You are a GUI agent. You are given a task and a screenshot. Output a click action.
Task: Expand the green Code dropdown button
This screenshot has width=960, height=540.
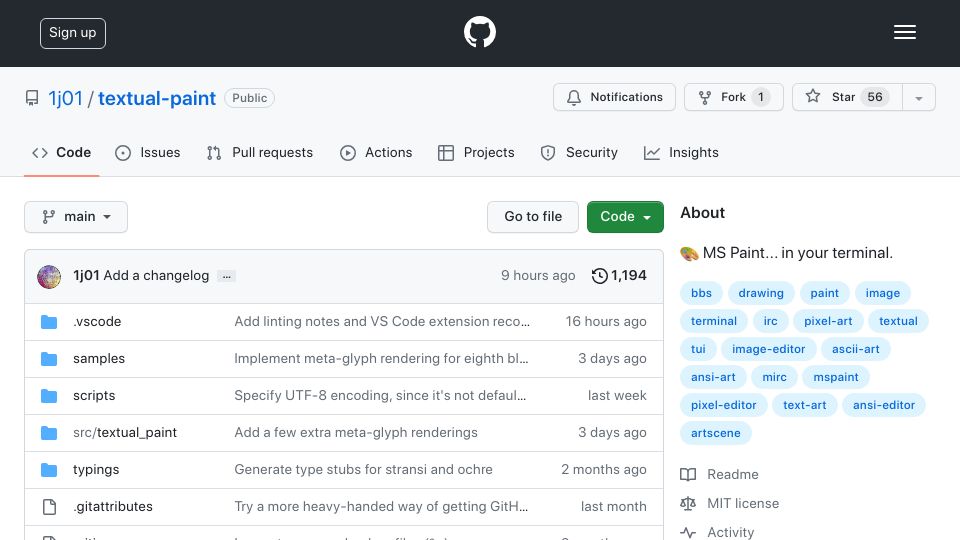click(x=625, y=217)
